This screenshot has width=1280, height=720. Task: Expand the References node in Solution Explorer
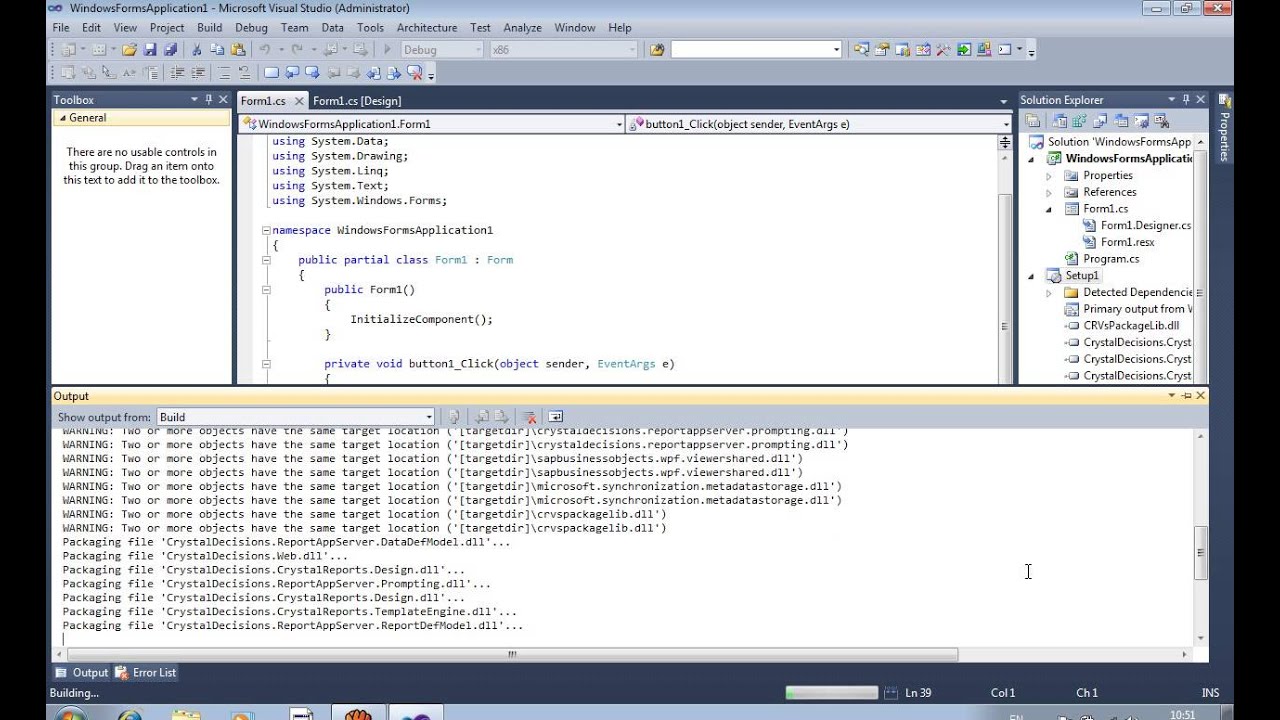pos(1049,192)
